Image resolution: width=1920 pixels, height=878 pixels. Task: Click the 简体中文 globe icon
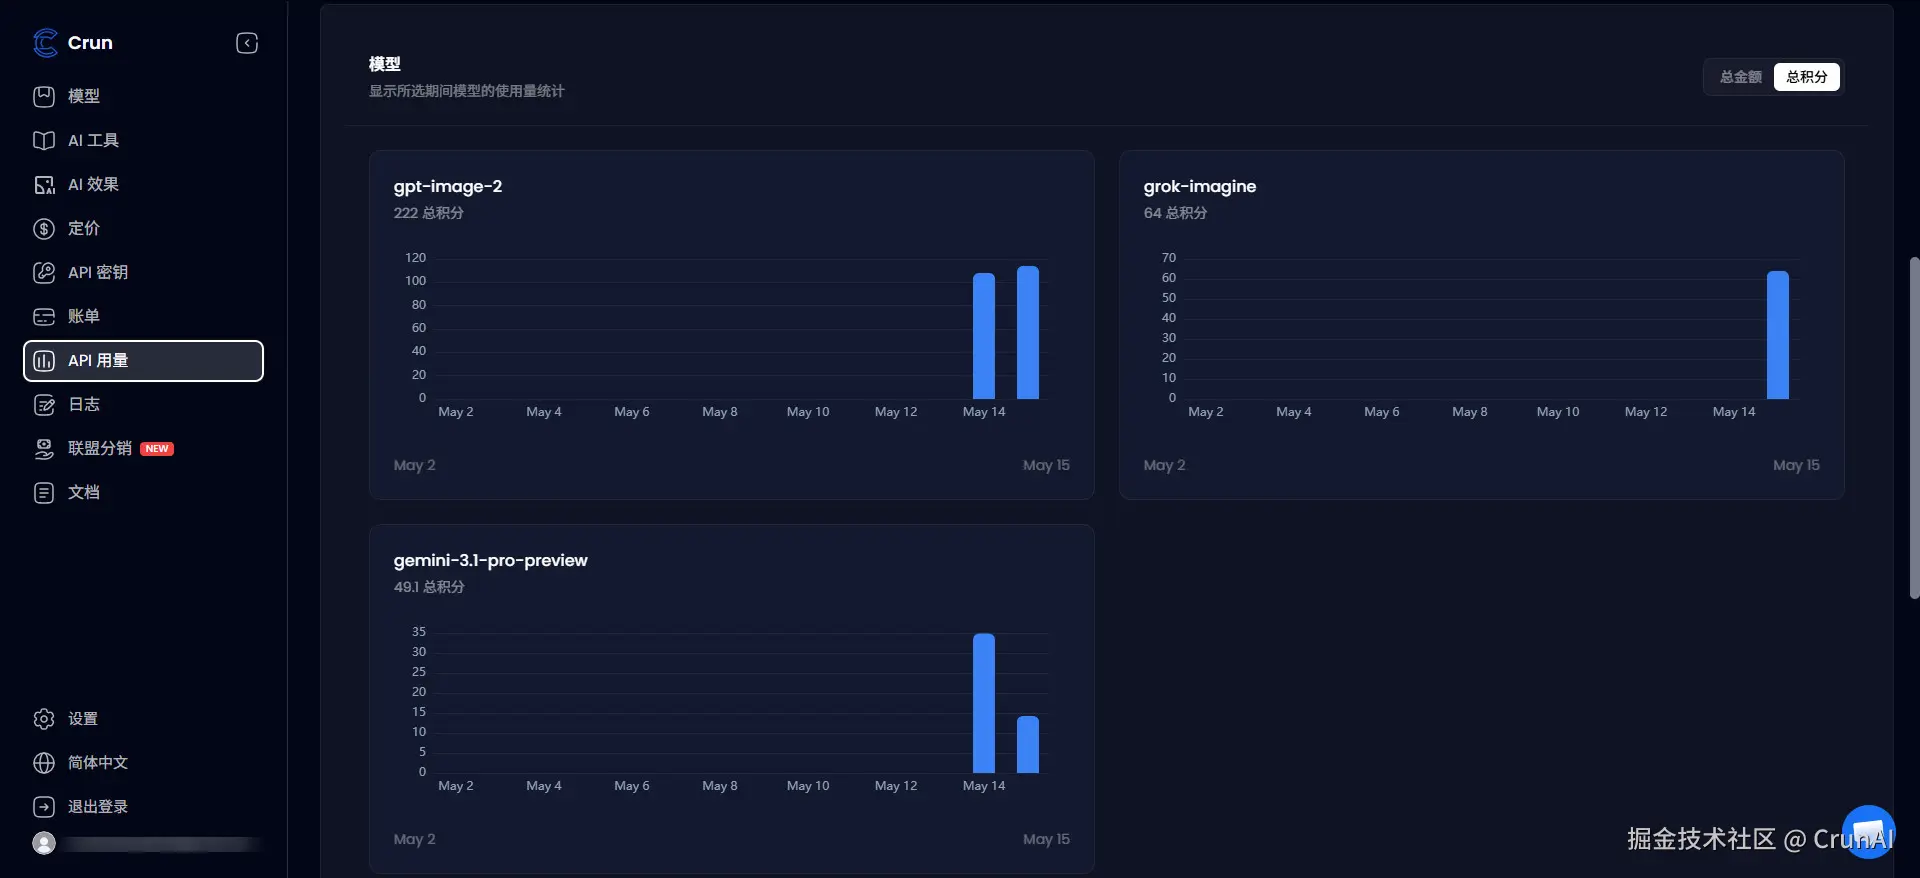click(x=44, y=763)
